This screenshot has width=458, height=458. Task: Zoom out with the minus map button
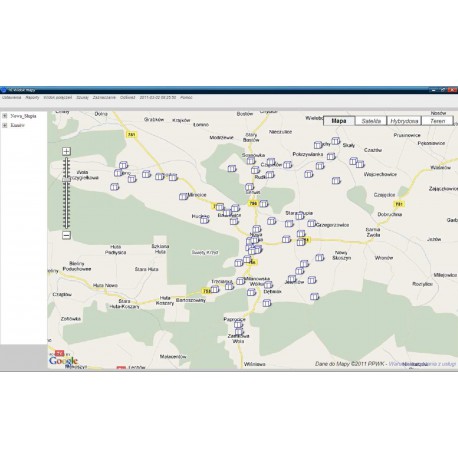[x=66, y=235]
